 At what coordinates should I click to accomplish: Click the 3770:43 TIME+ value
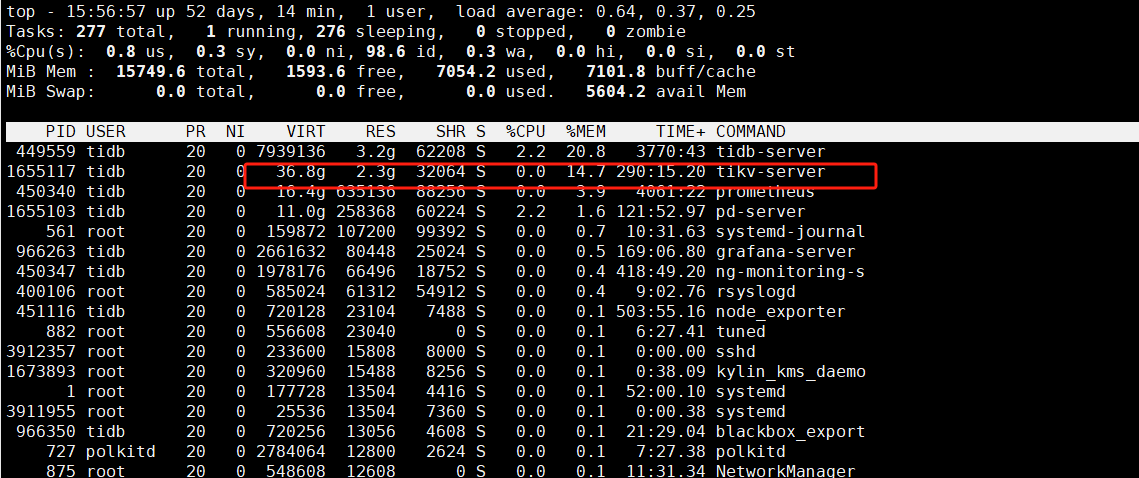click(x=671, y=152)
